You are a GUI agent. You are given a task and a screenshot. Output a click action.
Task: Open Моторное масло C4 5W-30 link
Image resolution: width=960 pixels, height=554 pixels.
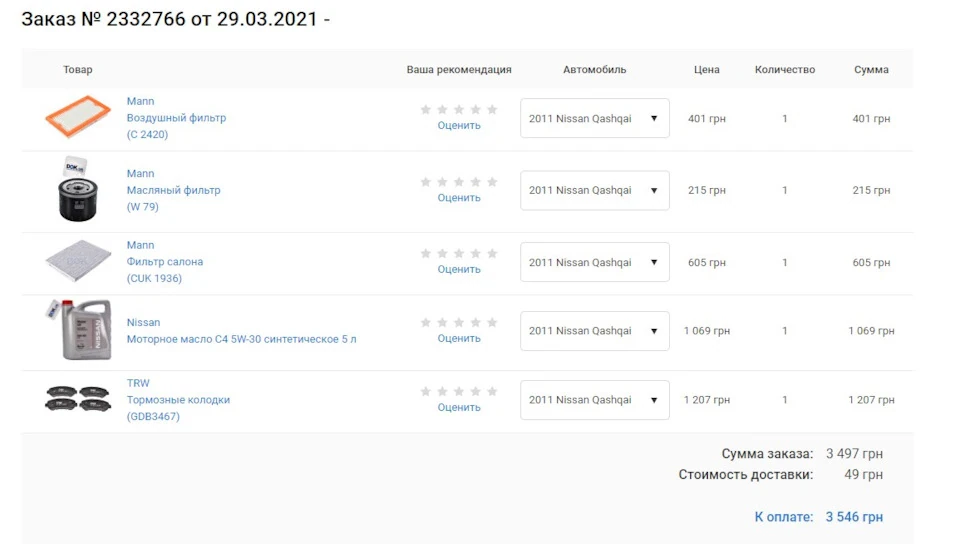[241, 339]
